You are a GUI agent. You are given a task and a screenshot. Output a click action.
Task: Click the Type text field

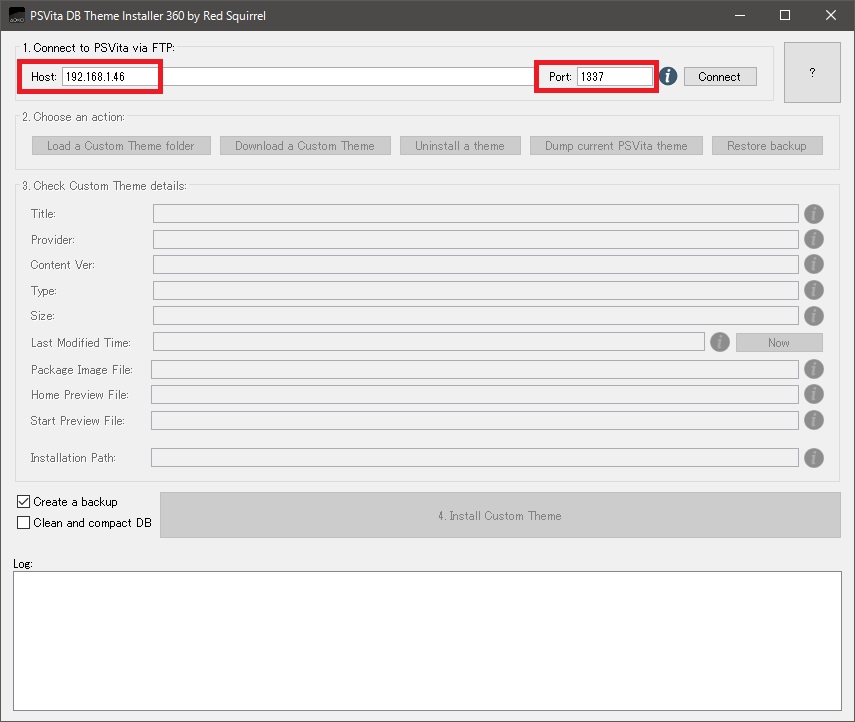tap(475, 290)
